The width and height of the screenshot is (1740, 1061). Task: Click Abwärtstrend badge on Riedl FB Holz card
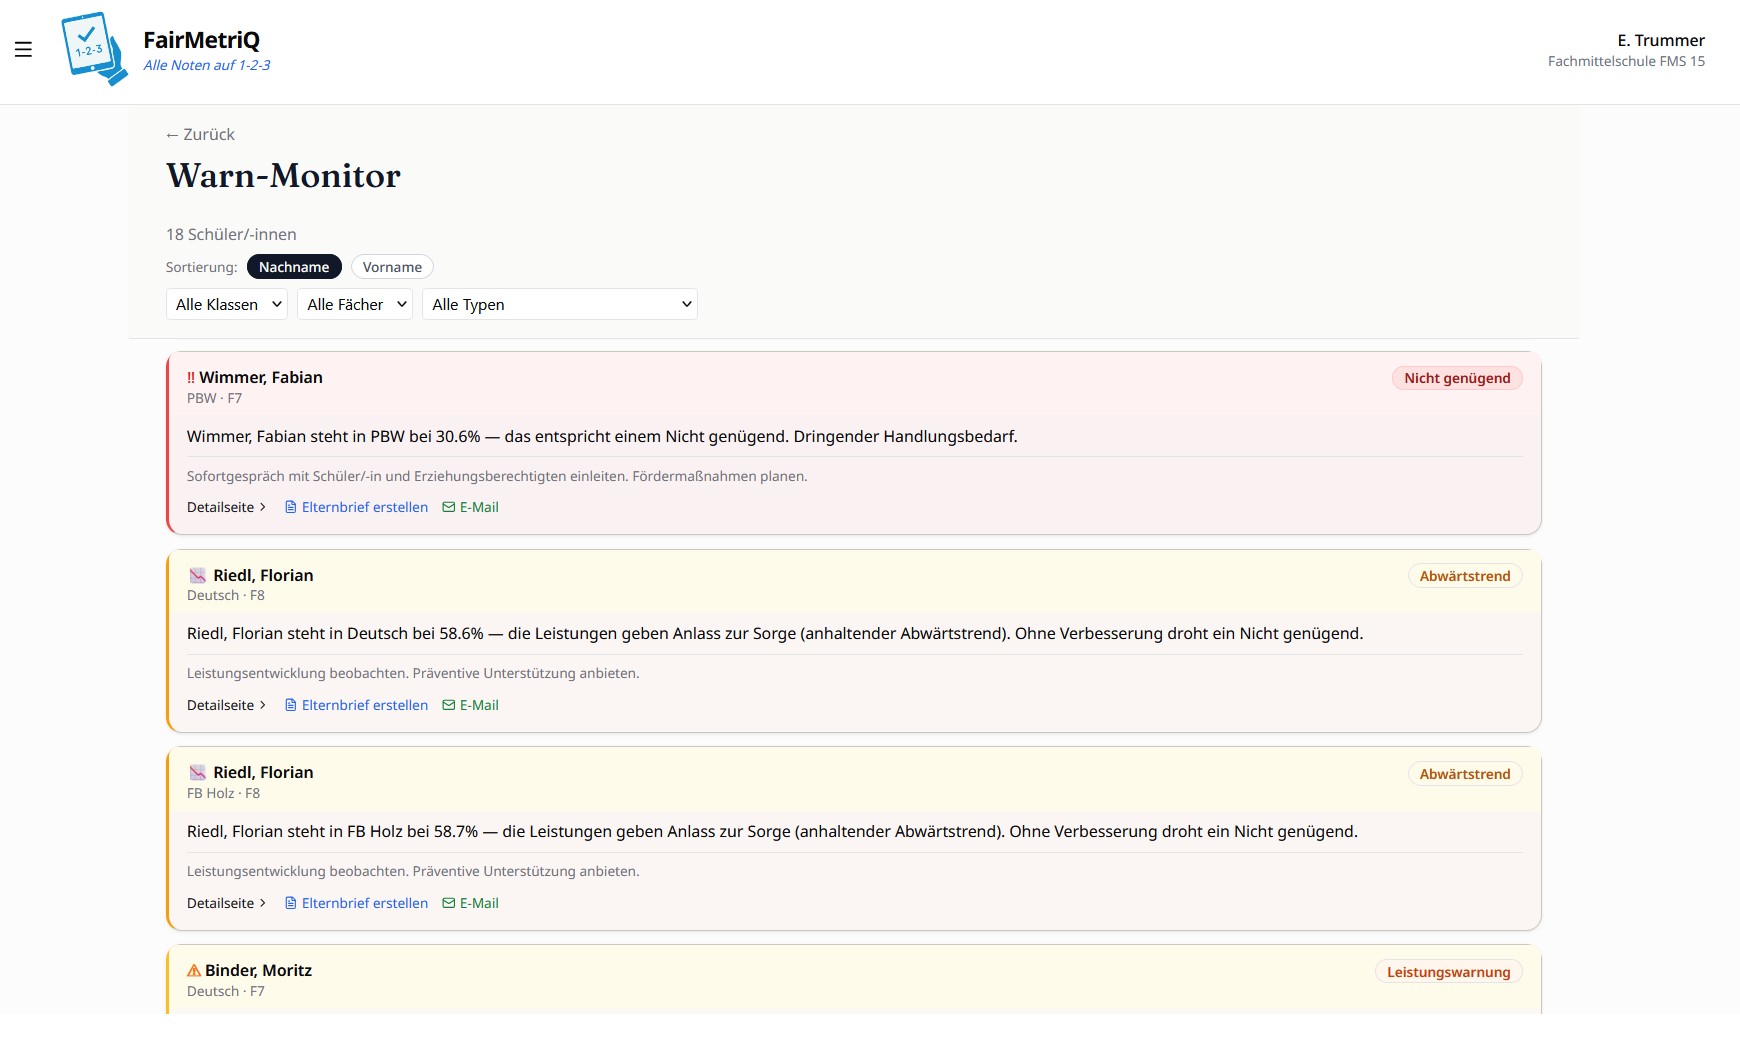[x=1465, y=774]
